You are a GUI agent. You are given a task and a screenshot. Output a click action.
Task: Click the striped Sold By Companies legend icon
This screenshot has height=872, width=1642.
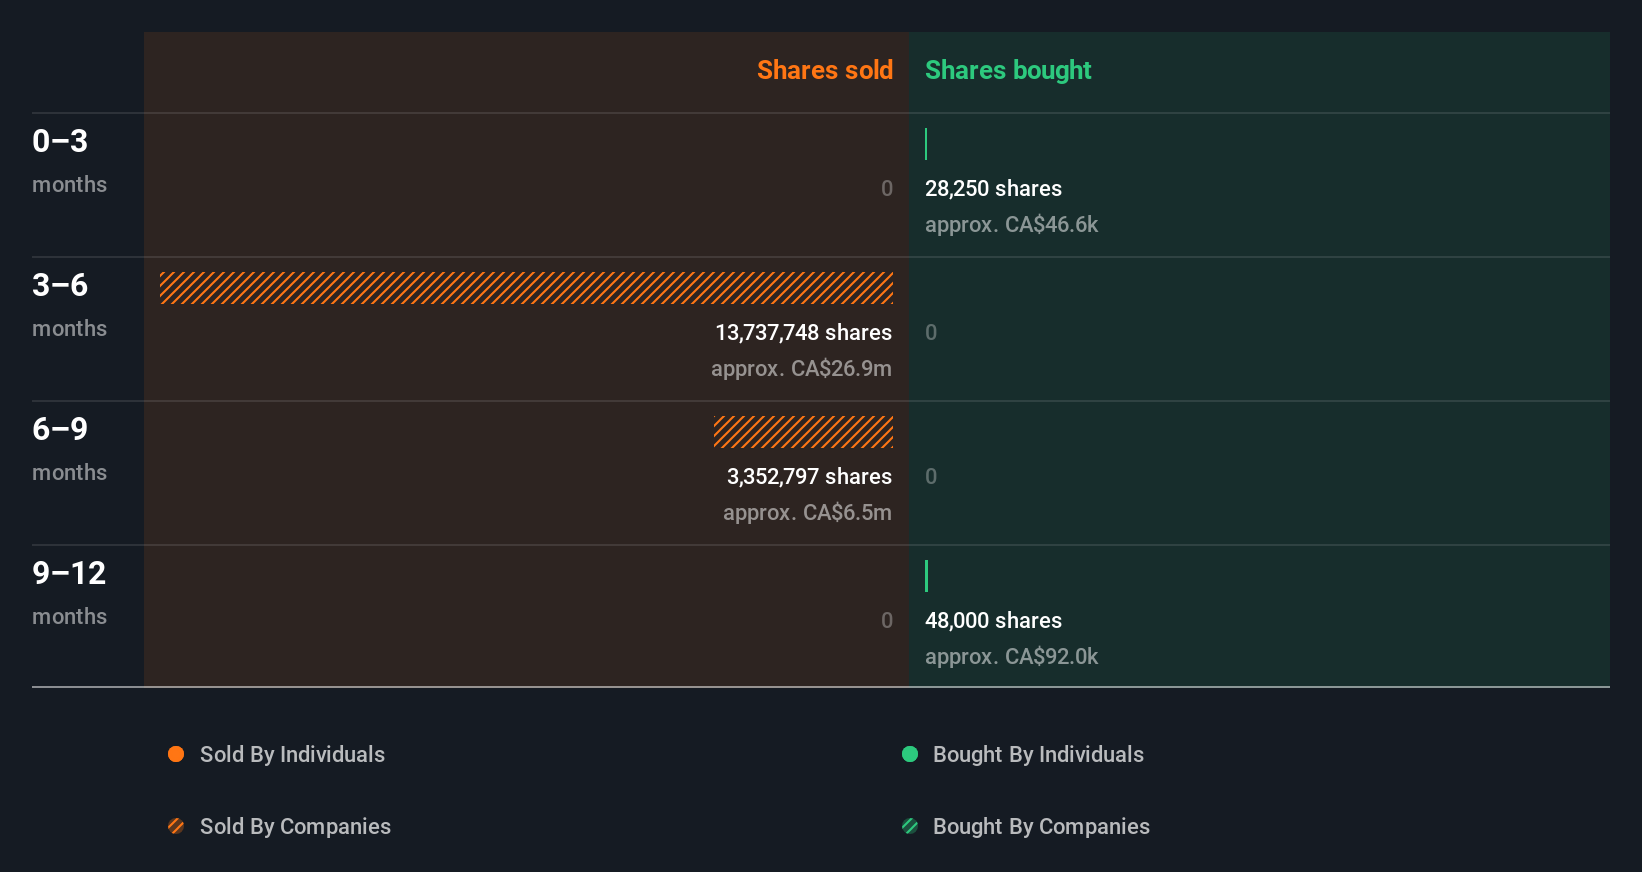point(176,826)
